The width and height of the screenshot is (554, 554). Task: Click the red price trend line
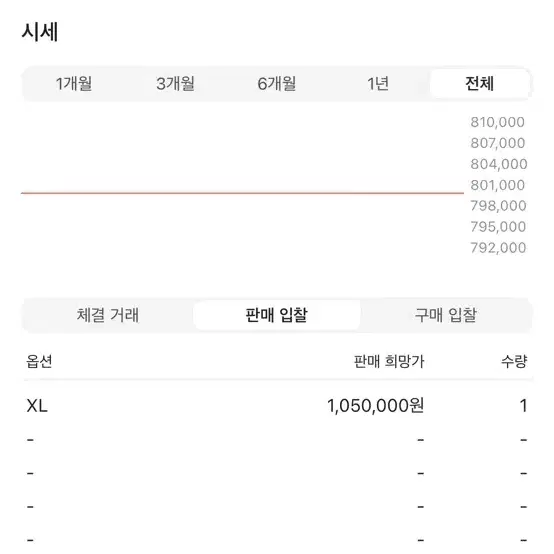tap(242, 193)
